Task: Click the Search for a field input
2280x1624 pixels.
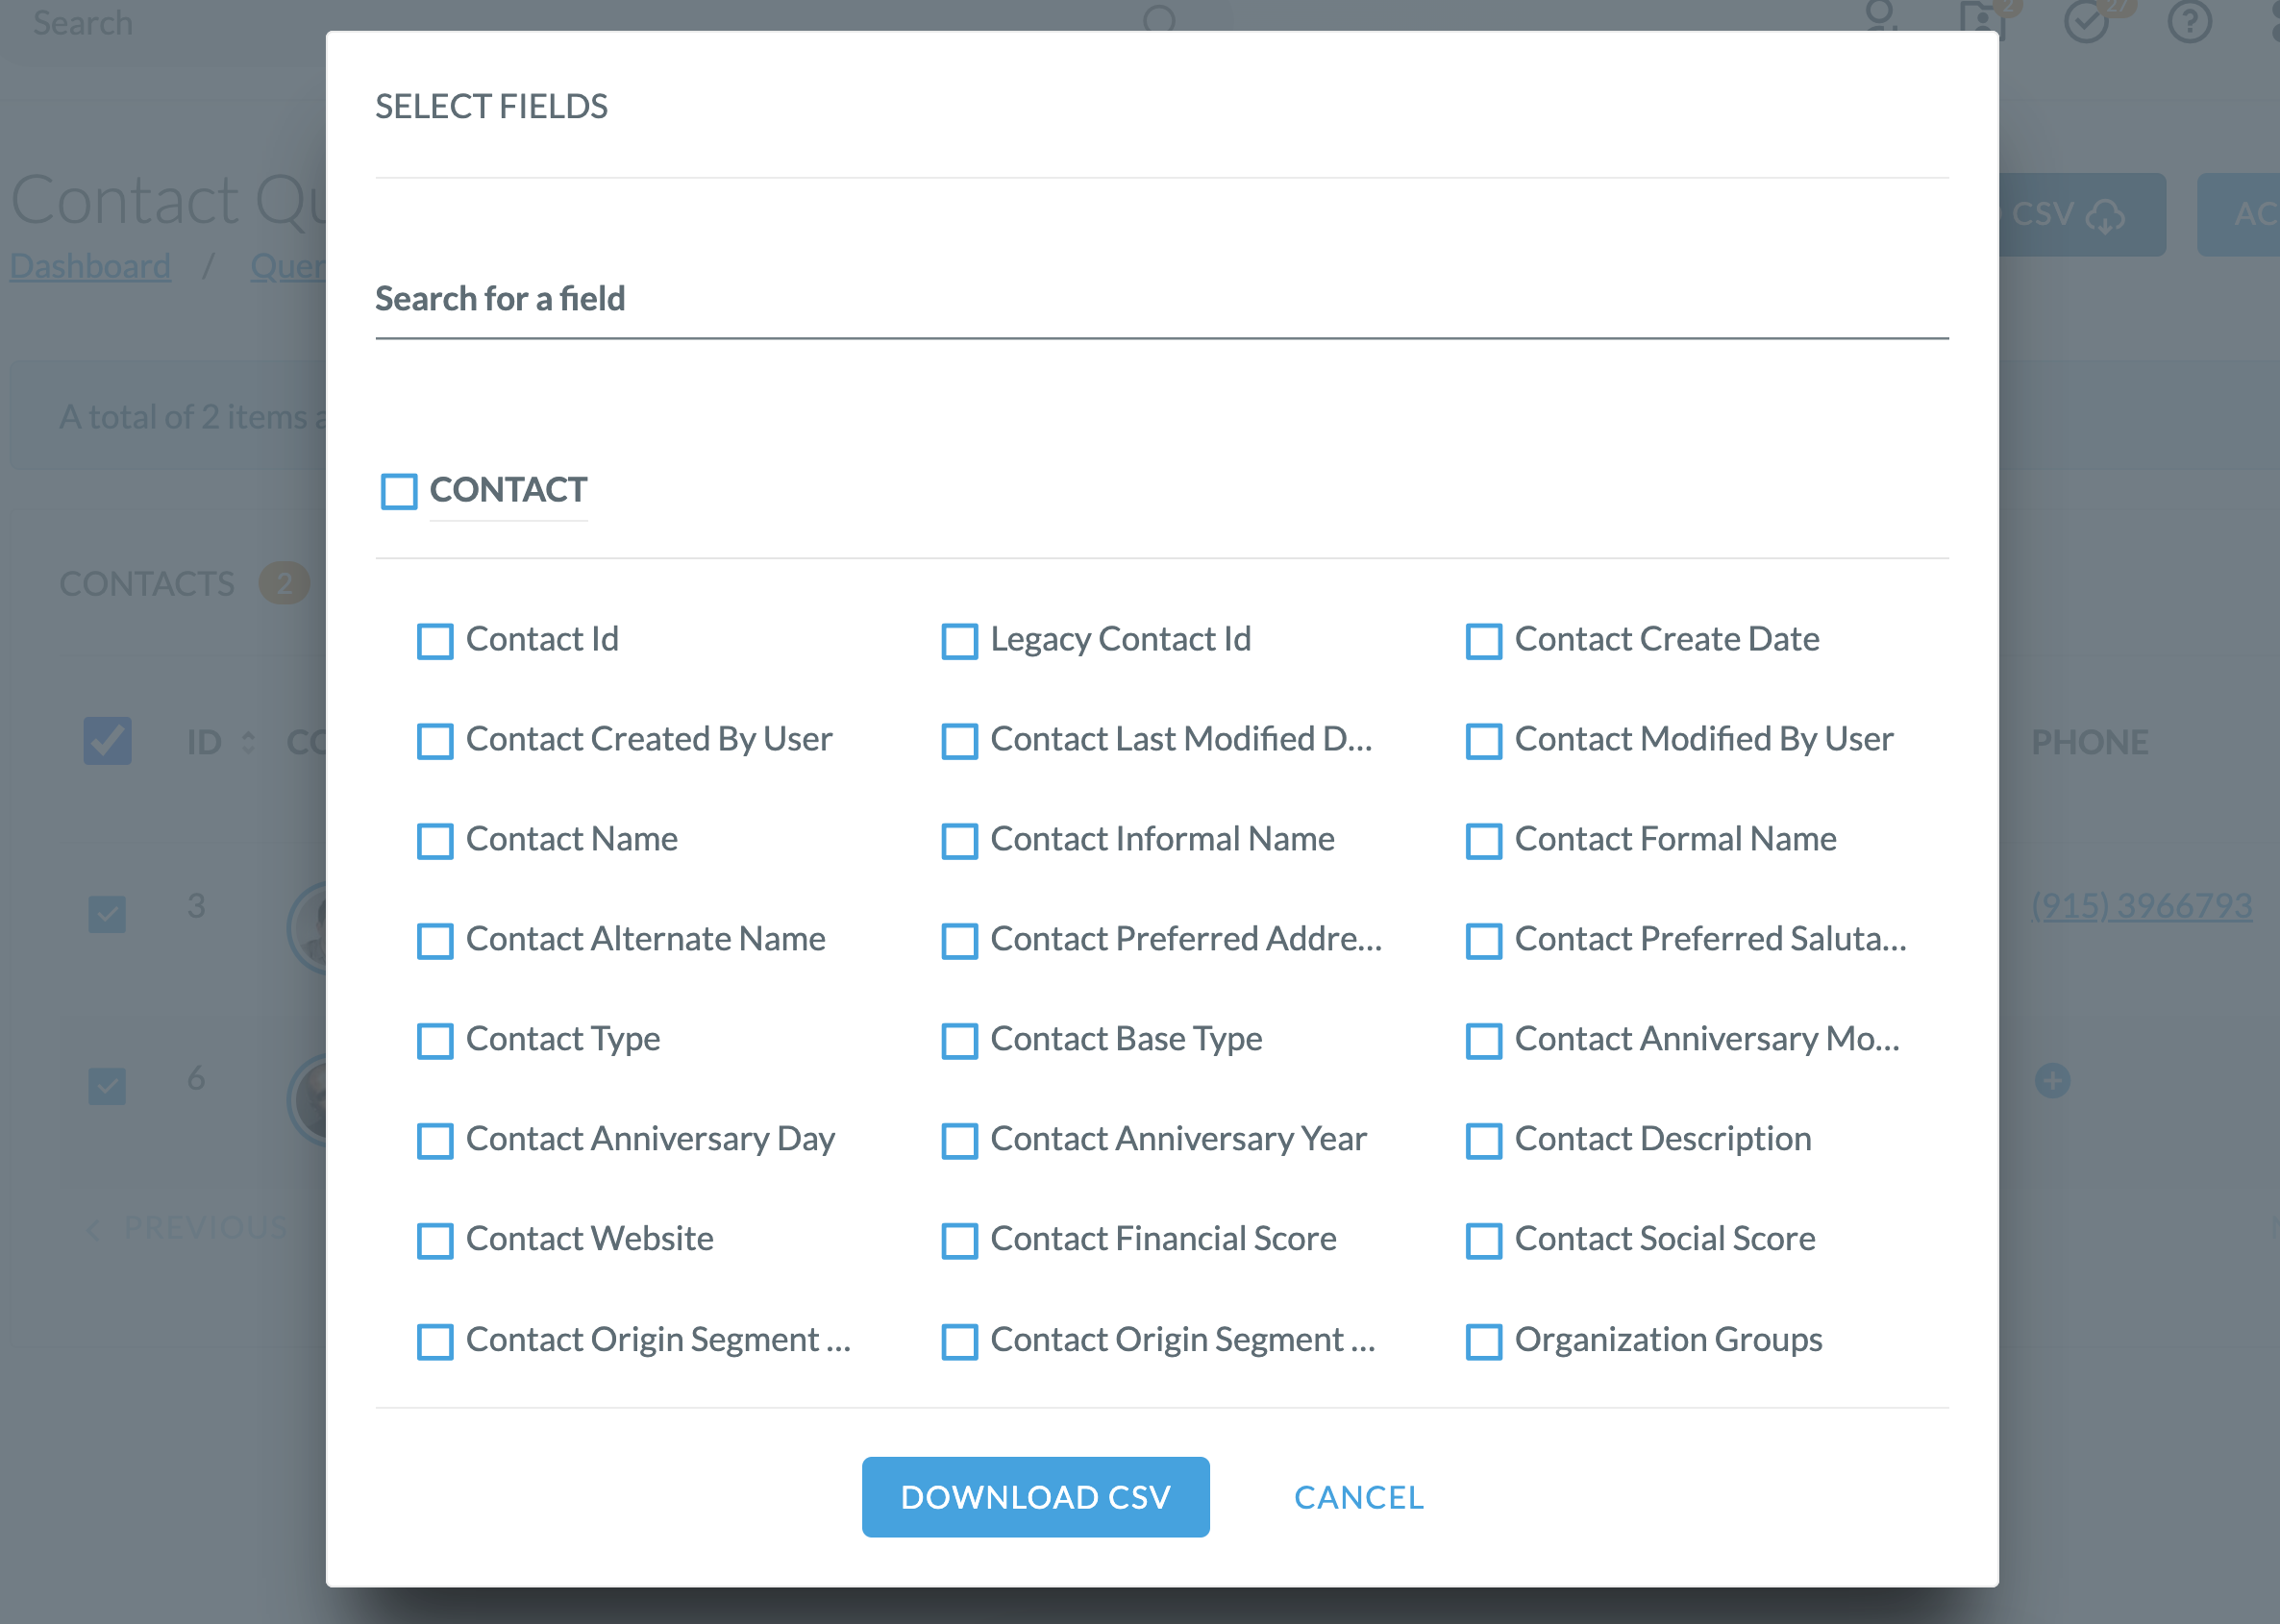Action: (x=1161, y=299)
